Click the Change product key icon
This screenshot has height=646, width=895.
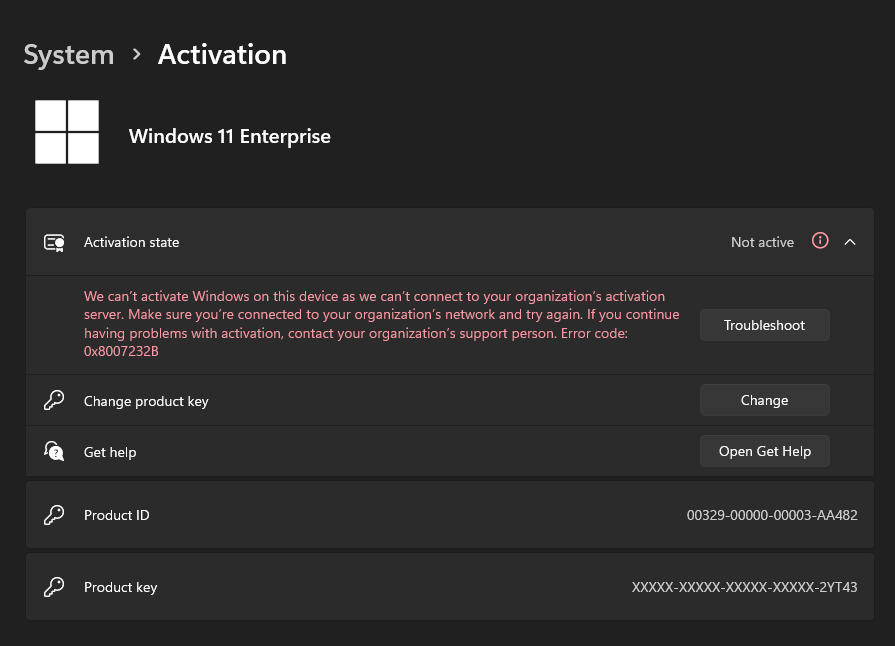(54, 401)
